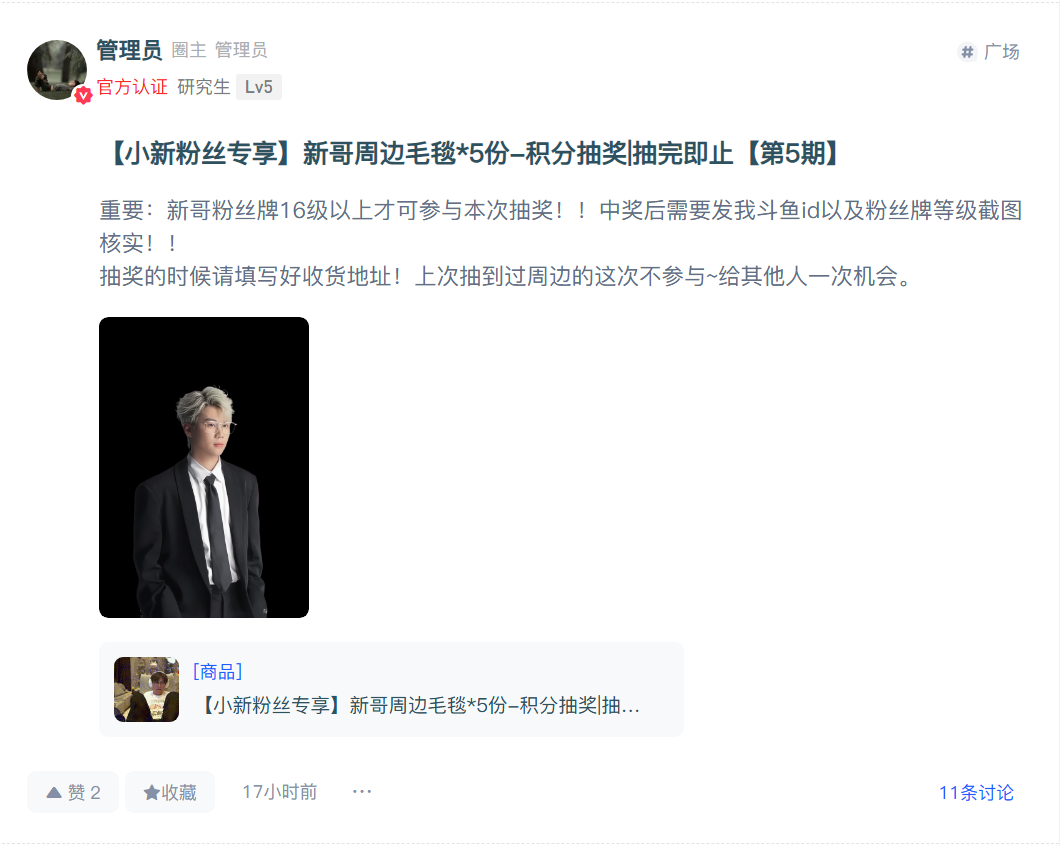Toggle the 赞 2 like button

tap(73, 792)
